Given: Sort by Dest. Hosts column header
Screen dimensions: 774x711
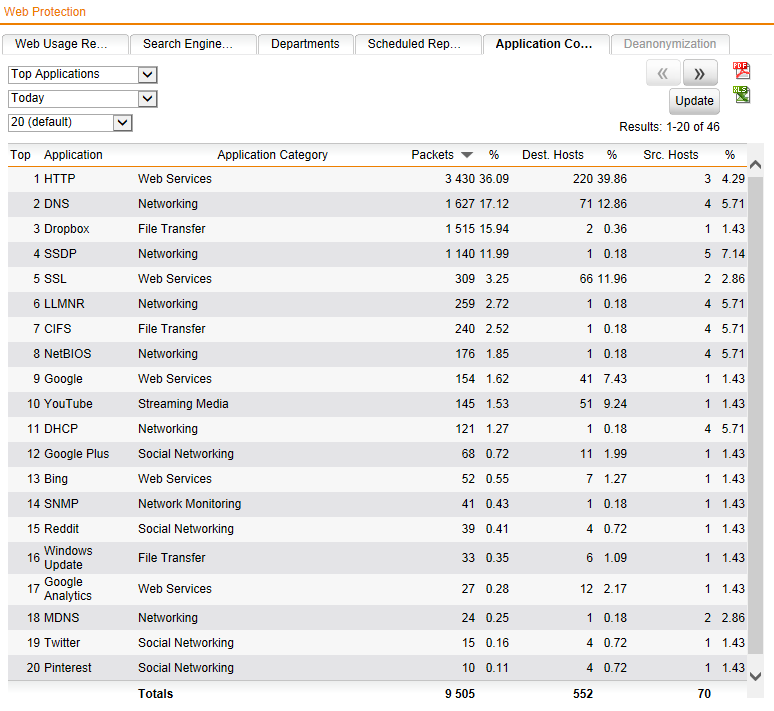Looking at the screenshot, I should point(552,155).
